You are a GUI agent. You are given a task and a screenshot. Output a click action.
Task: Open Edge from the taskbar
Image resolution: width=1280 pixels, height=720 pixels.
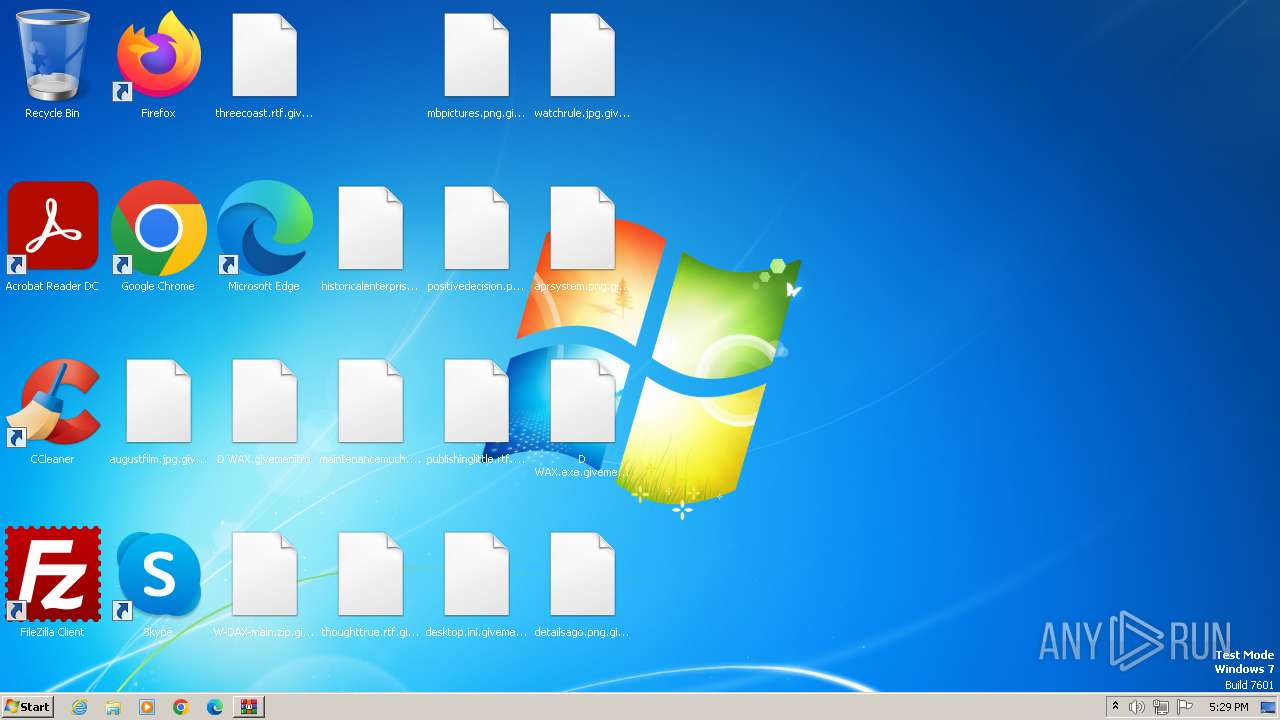point(215,707)
